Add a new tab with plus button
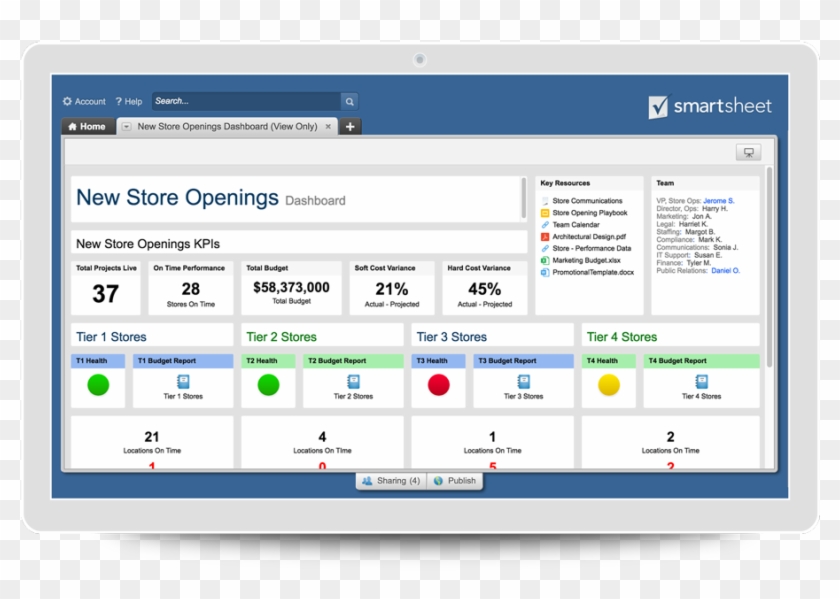This screenshot has height=599, width=840. click(x=350, y=127)
